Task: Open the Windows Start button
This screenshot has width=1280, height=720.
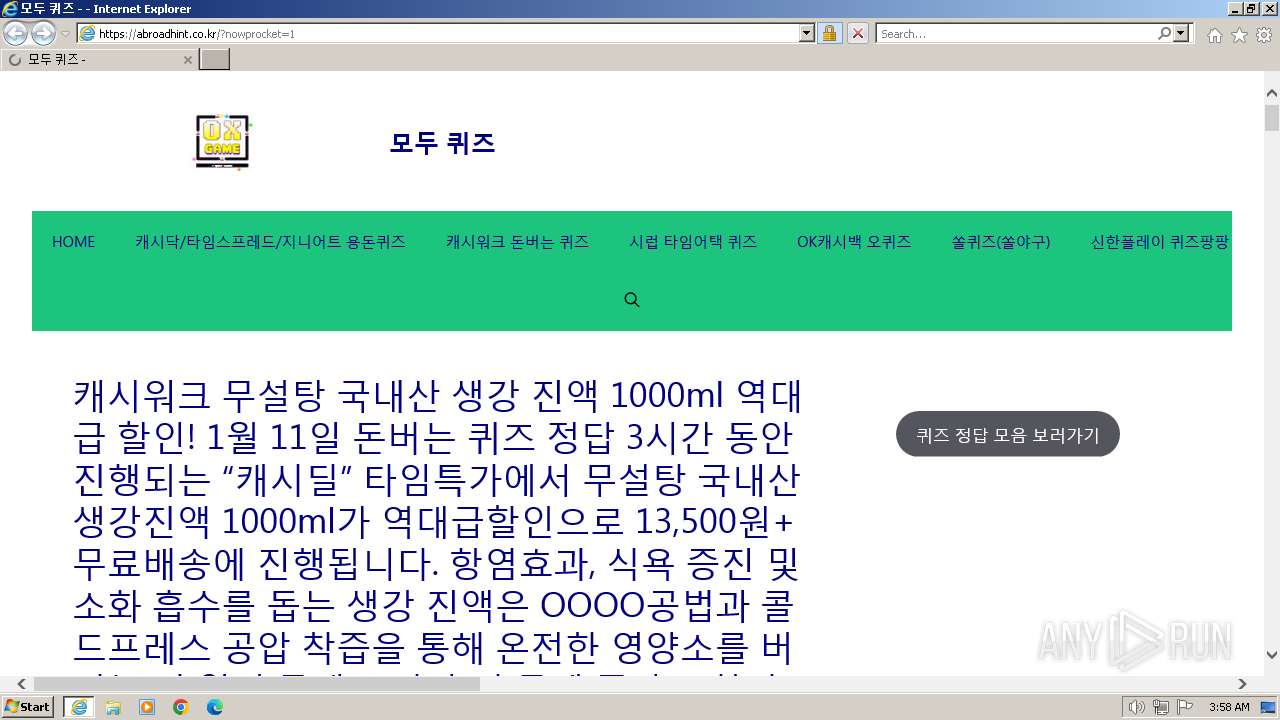Action: tap(28, 707)
